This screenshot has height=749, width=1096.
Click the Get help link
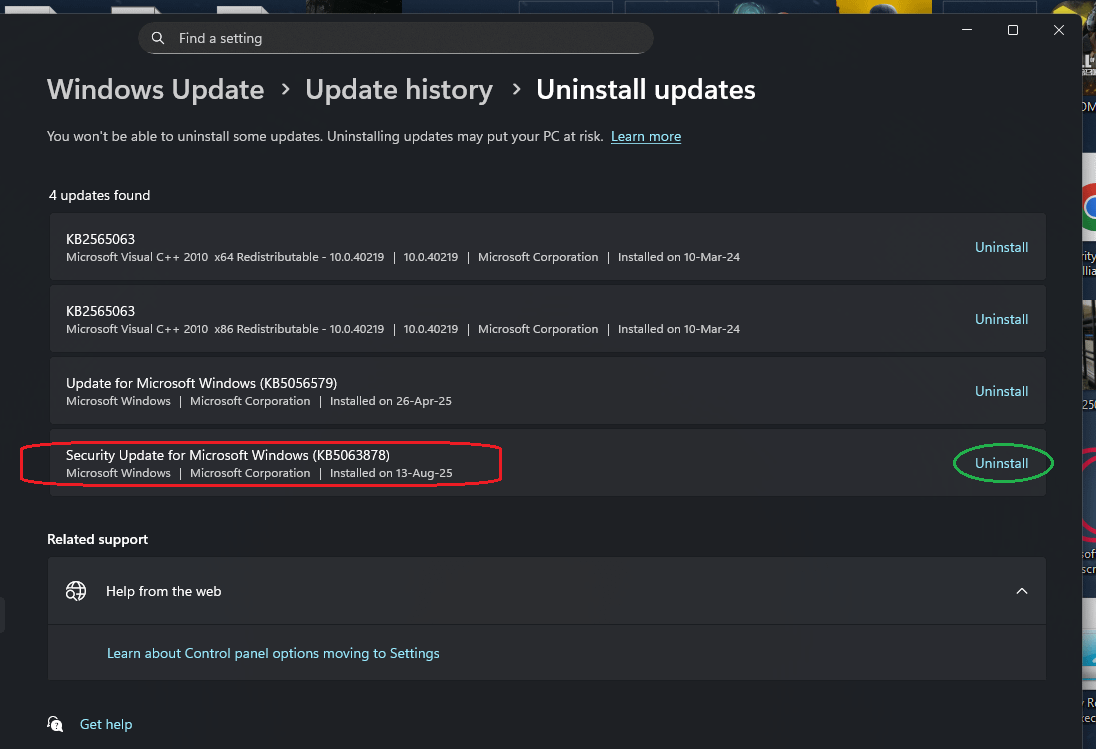pos(106,724)
